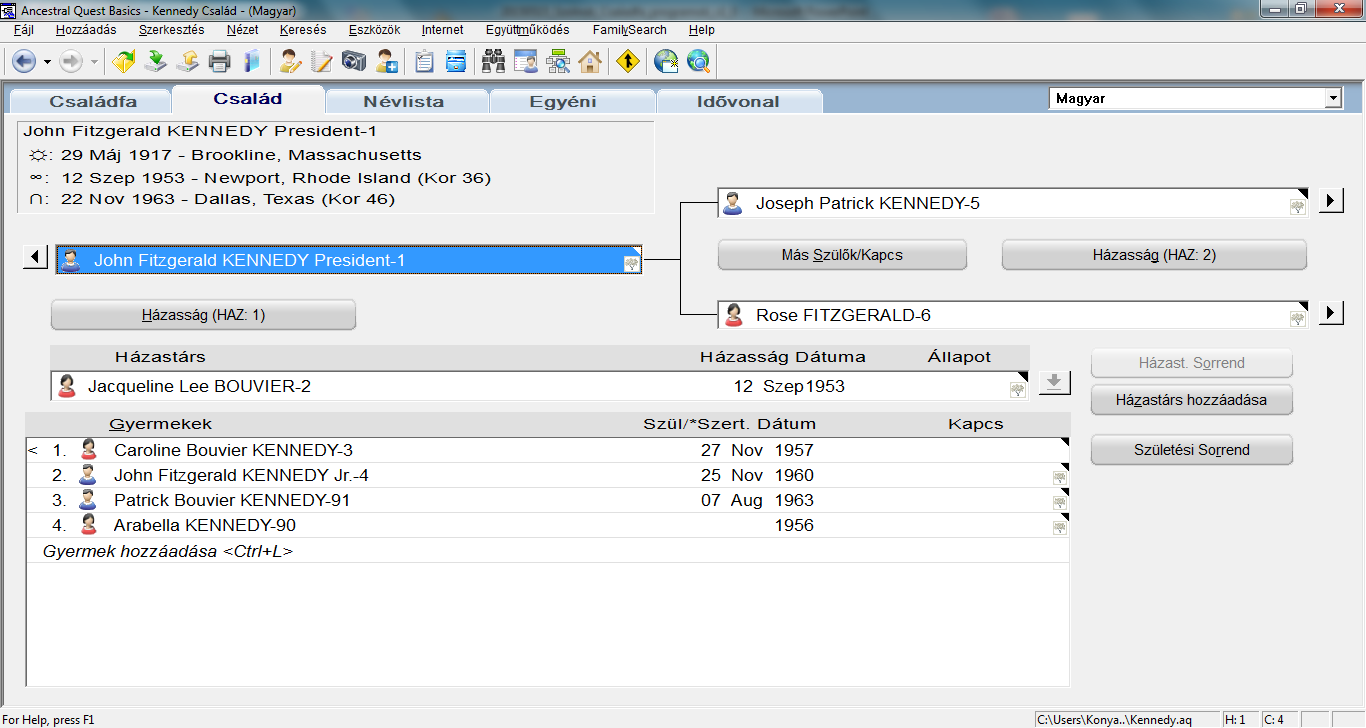Click the yellow diamond arrow sign icon

point(628,62)
